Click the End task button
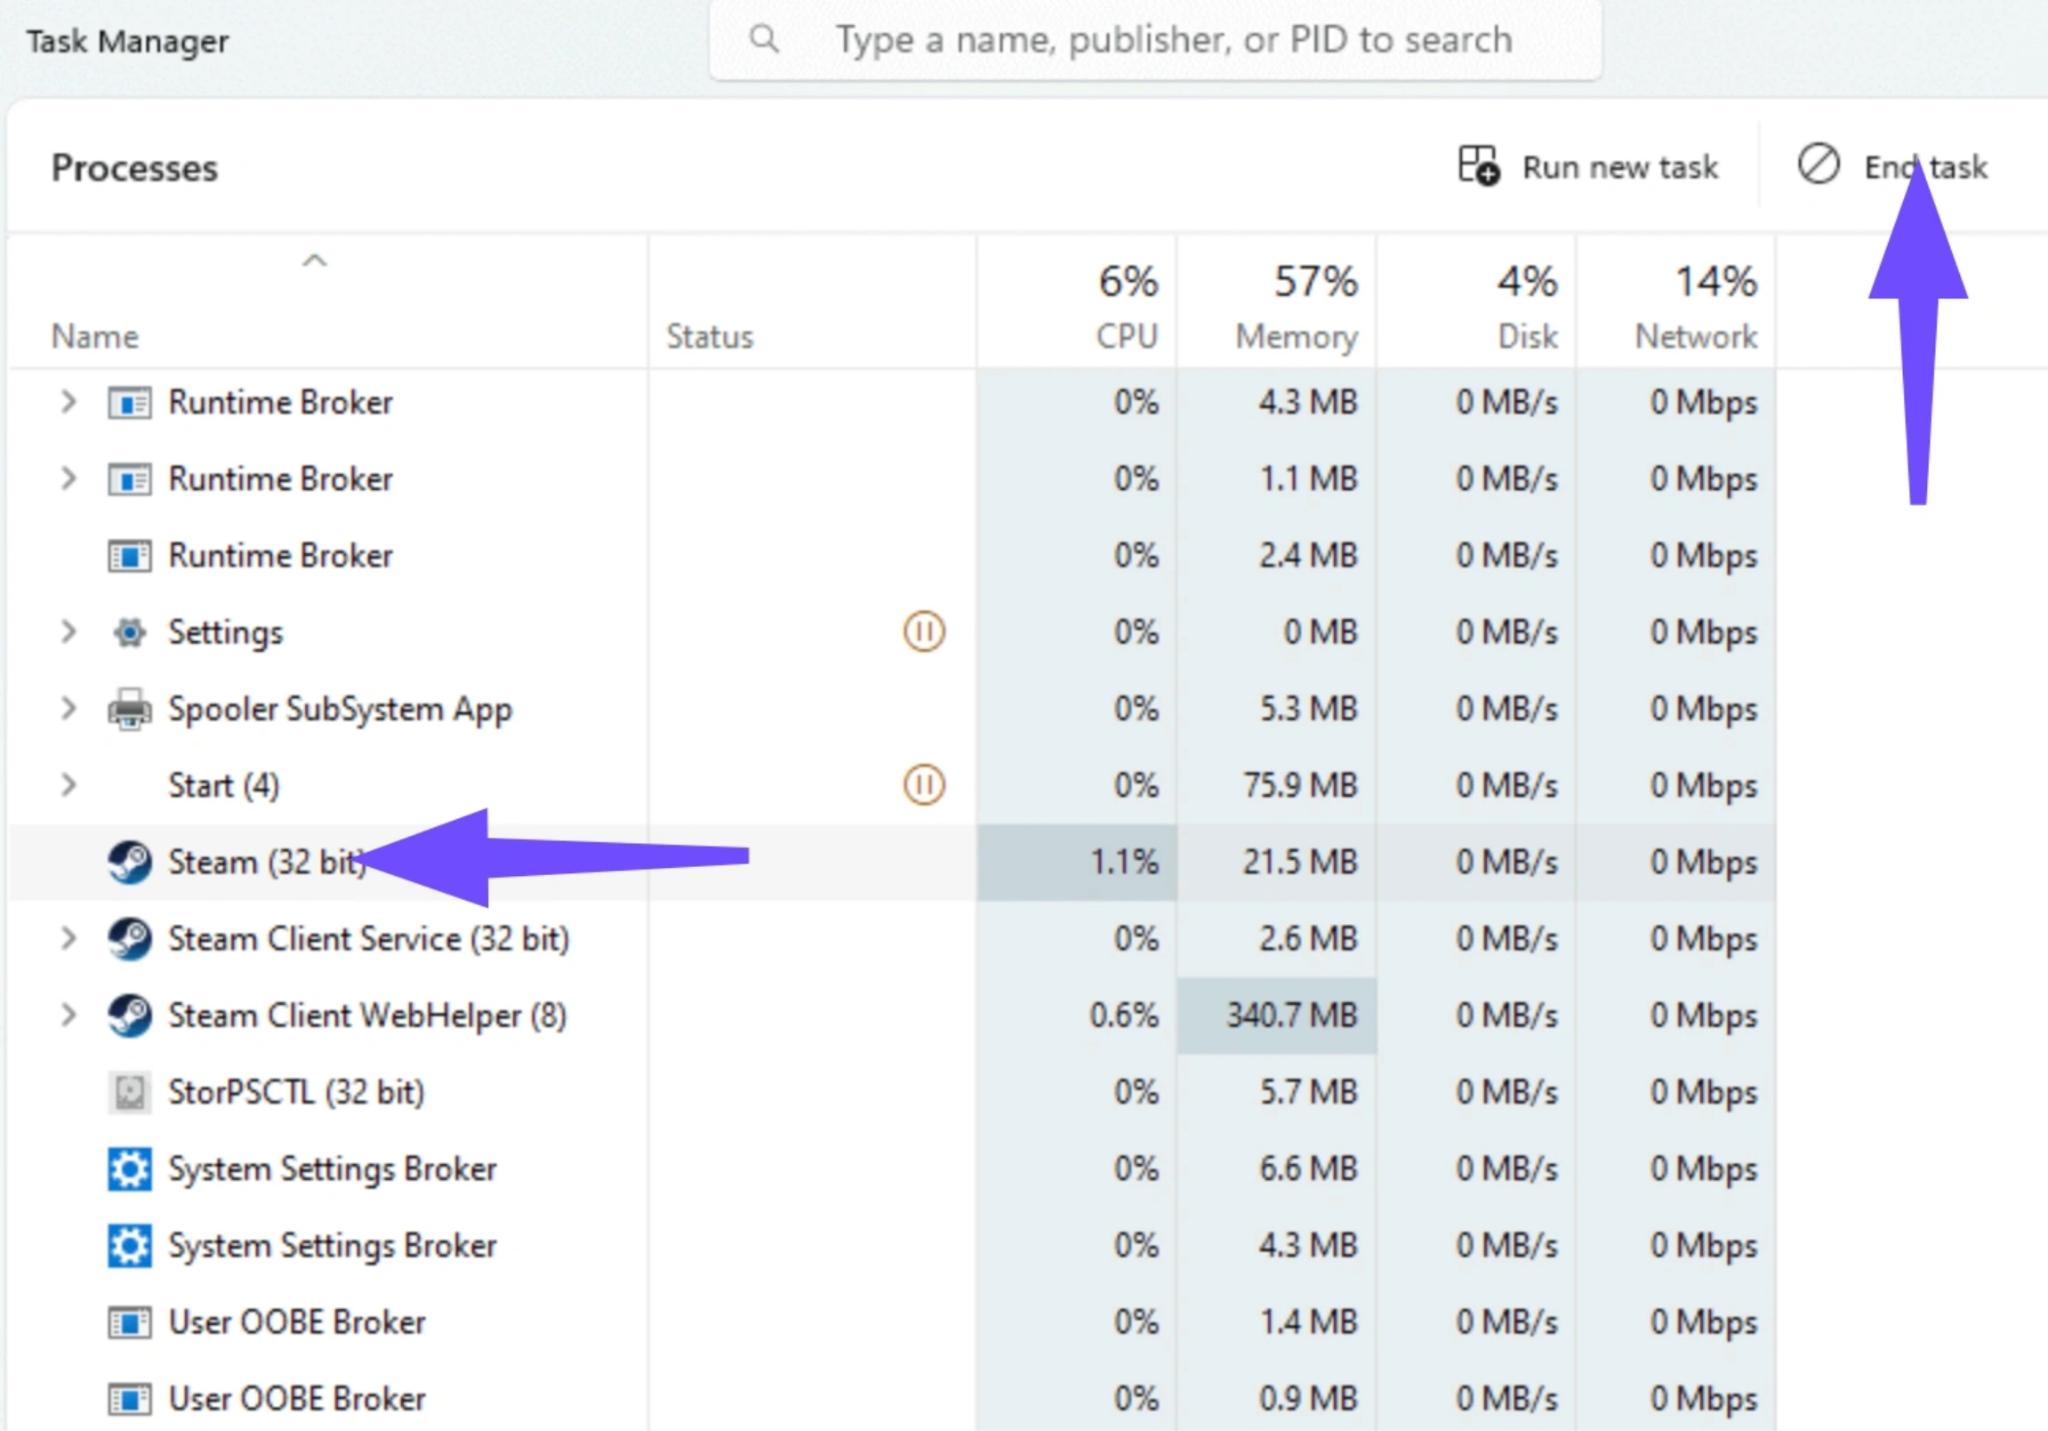The width and height of the screenshot is (2048, 1431). pyautogui.click(x=1892, y=167)
